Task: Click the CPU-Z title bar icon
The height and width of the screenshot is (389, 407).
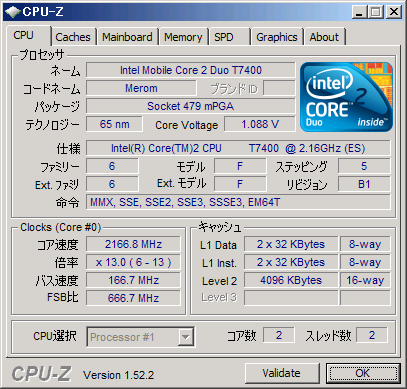Action: pos(13,12)
